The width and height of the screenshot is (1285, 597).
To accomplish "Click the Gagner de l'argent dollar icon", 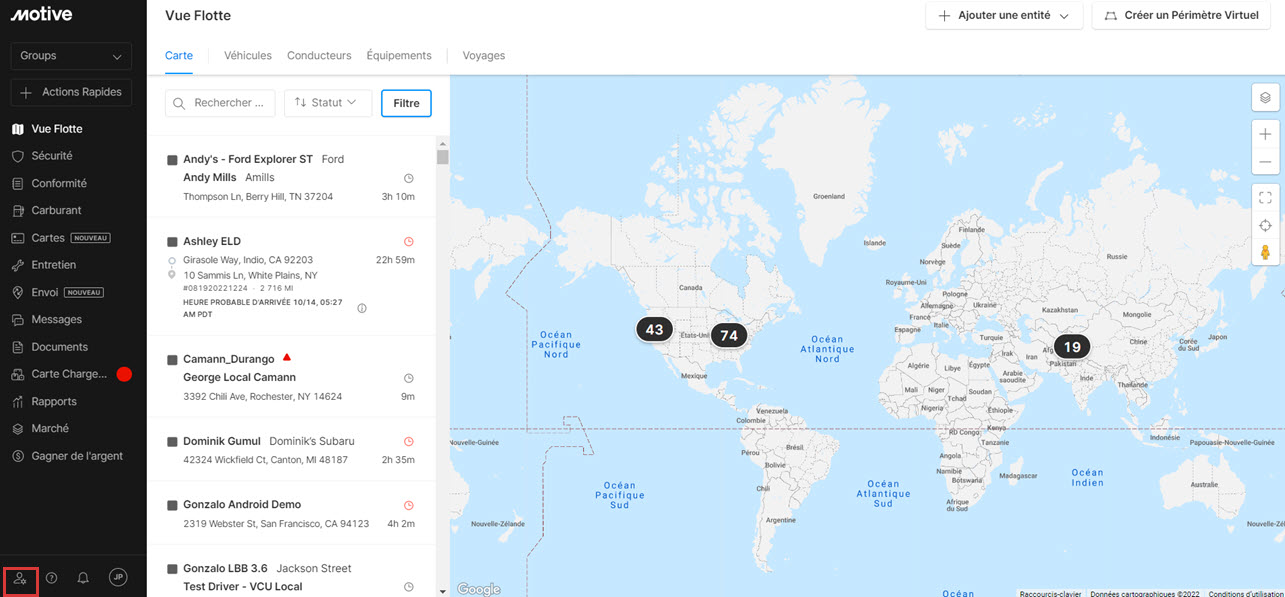I will (17, 456).
